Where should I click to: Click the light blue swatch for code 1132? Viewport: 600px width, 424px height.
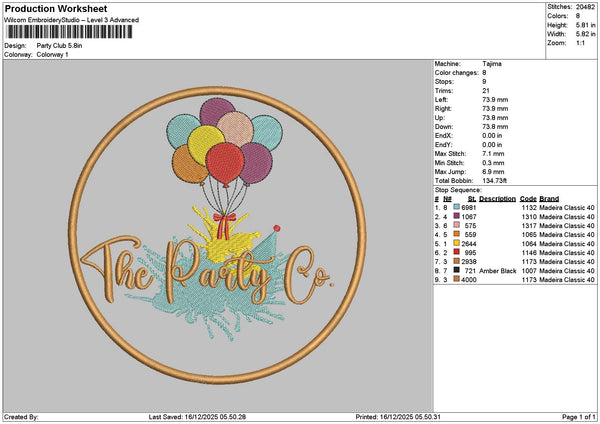point(457,207)
